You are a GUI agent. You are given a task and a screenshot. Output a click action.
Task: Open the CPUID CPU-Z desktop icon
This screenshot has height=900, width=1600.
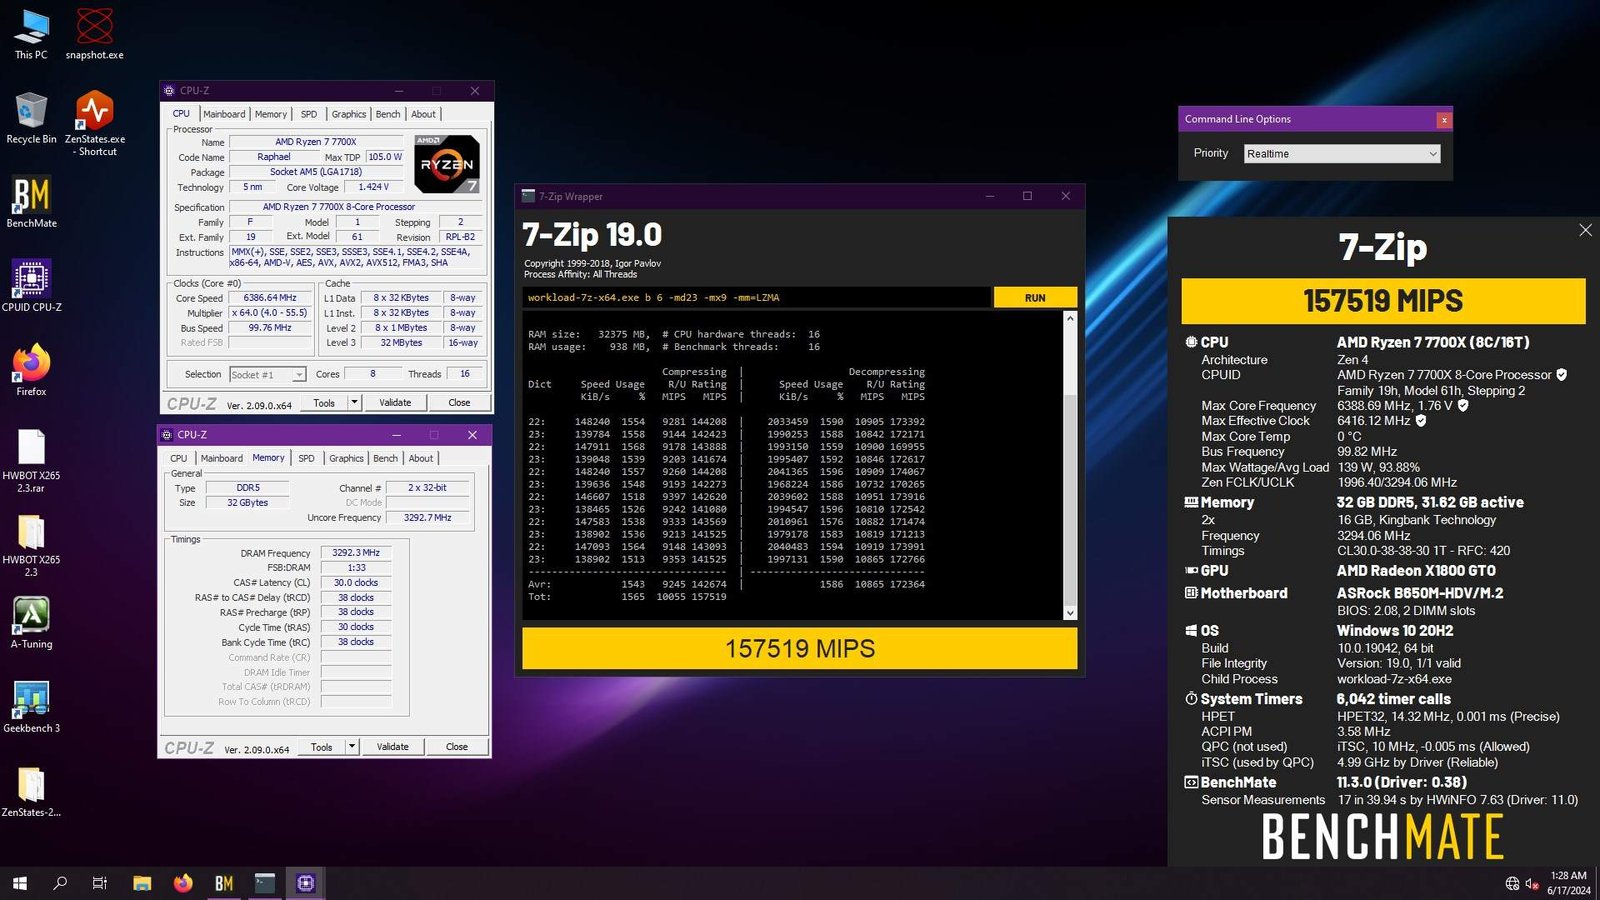pos(31,280)
